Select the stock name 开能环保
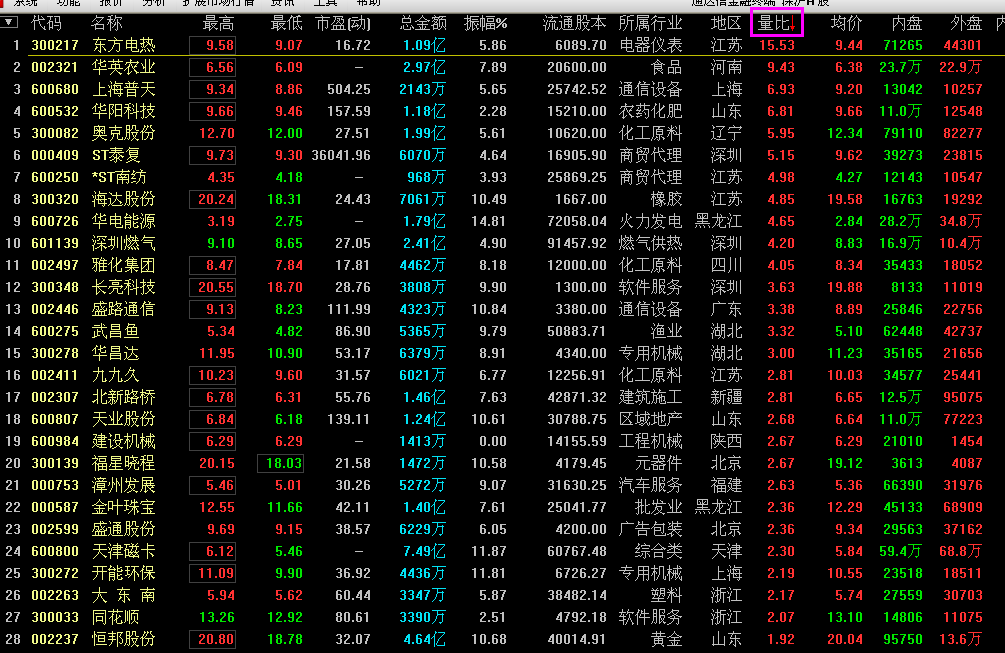 (124, 574)
